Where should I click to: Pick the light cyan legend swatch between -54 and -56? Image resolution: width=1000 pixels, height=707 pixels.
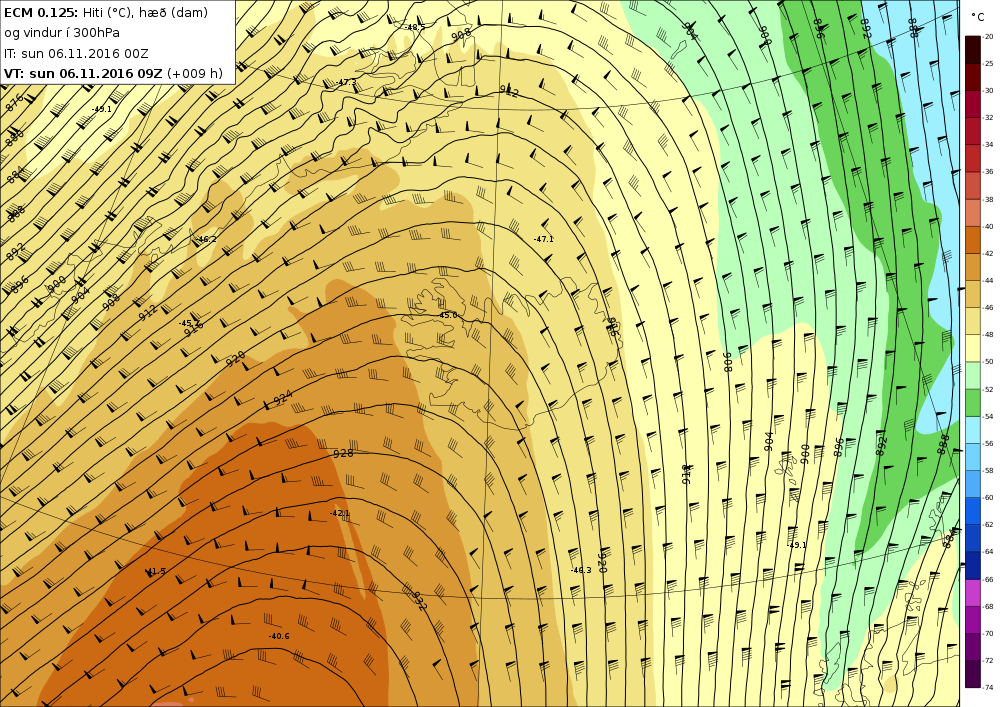[x=973, y=430]
